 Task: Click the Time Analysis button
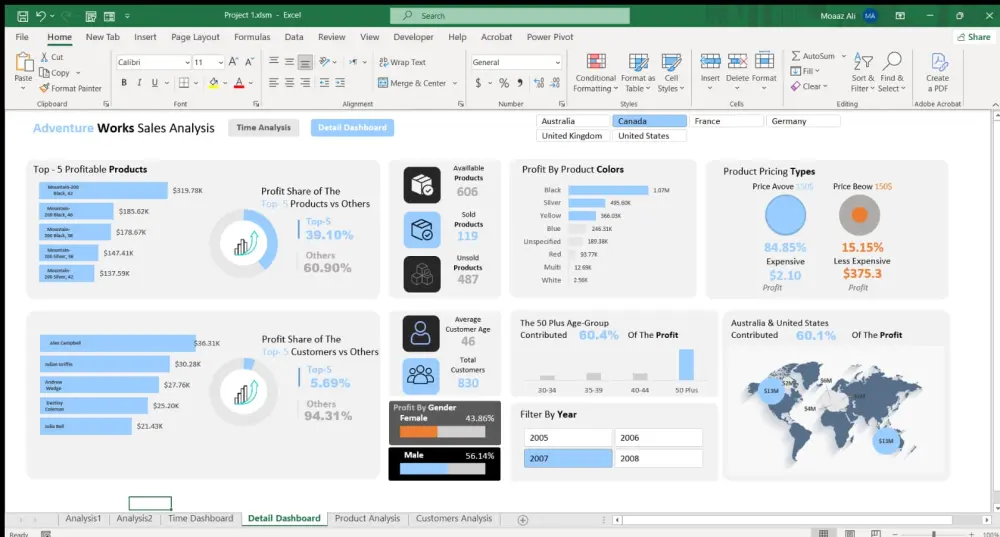click(x=263, y=128)
